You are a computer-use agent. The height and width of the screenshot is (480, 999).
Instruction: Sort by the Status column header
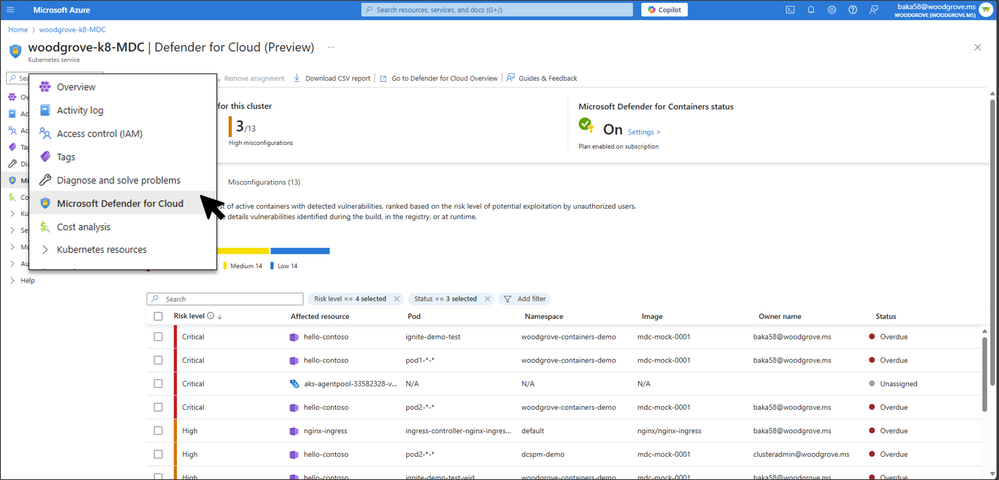pyautogui.click(x=886, y=316)
